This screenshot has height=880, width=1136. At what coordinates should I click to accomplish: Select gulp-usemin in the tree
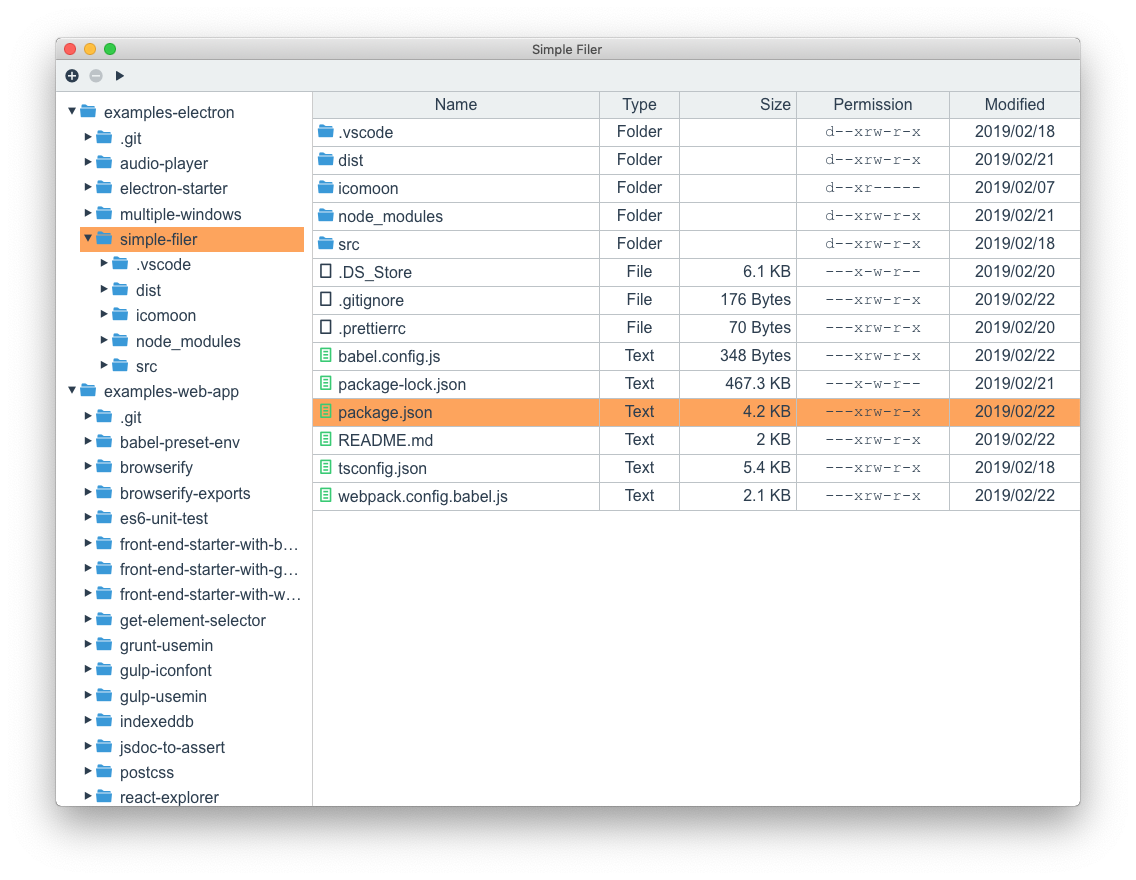click(x=163, y=696)
